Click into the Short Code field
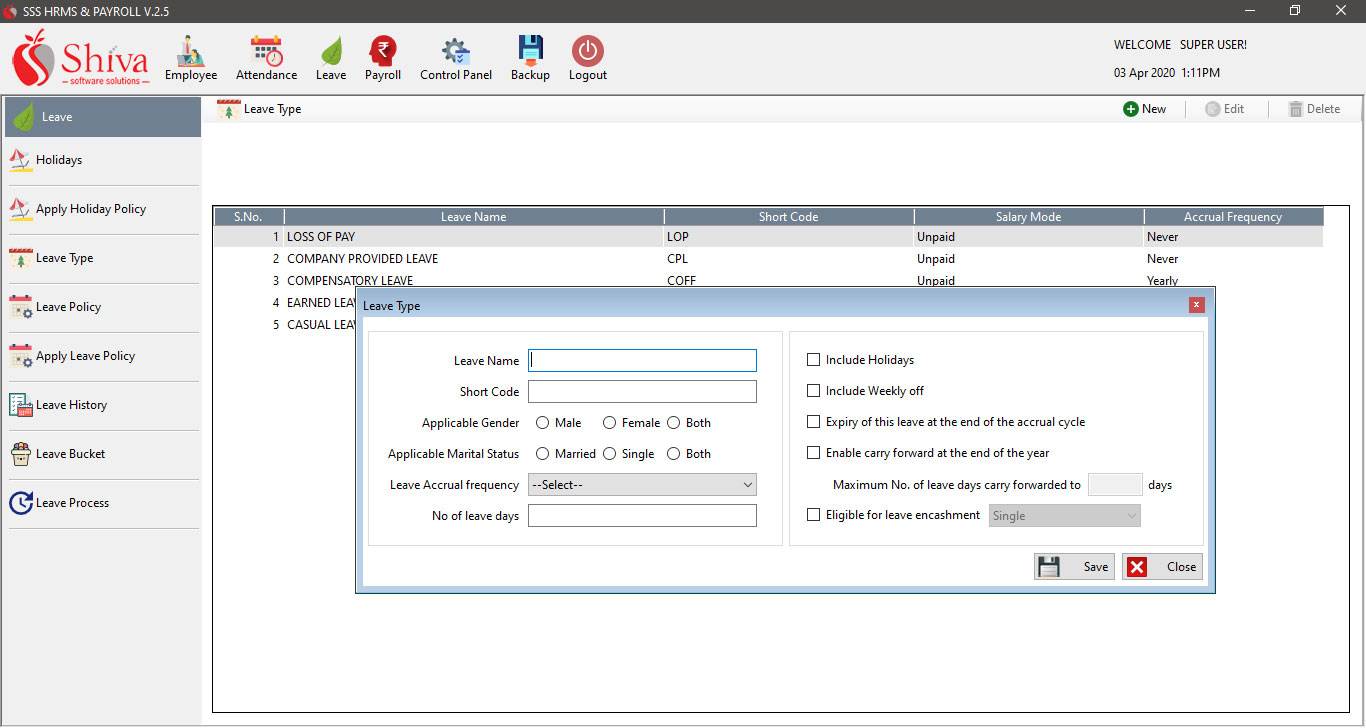 [642, 392]
